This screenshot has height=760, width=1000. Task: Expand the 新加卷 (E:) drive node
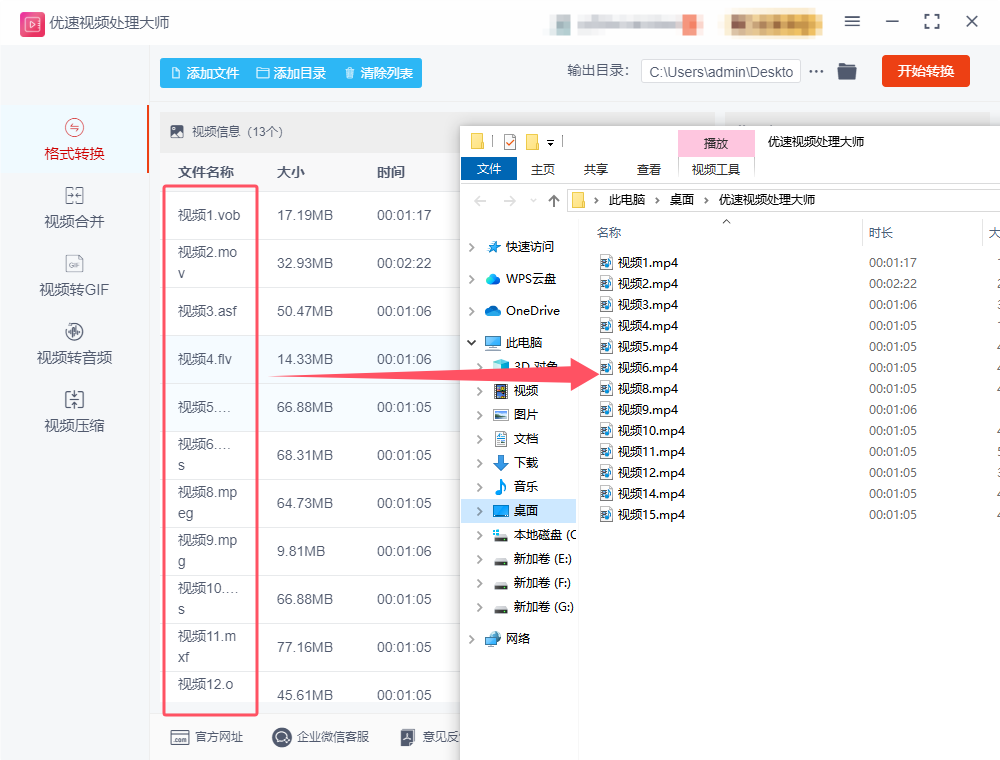pos(480,559)
